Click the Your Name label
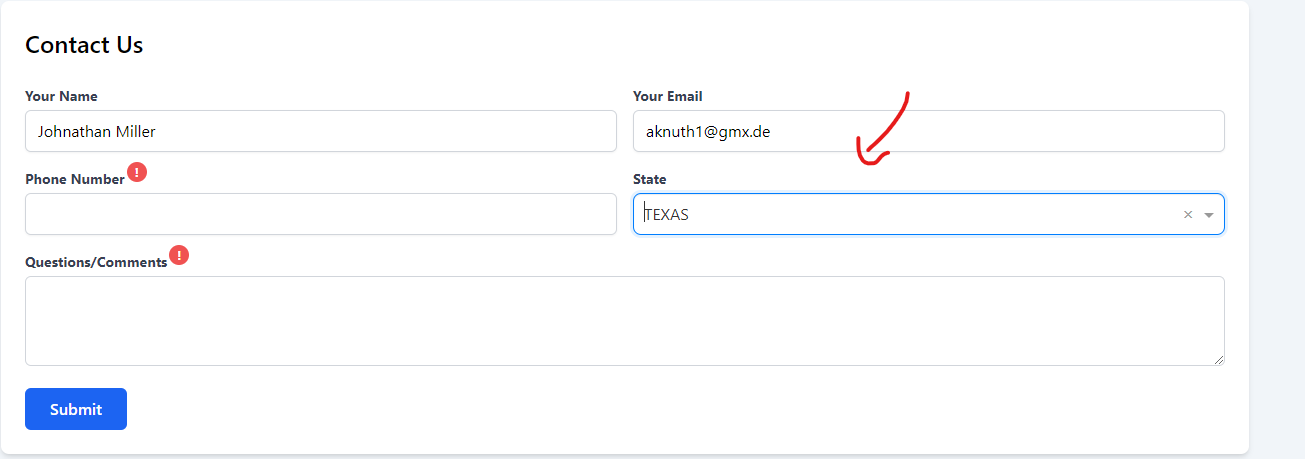Viewport: 1305px width, 459px height. click(61, 96)
